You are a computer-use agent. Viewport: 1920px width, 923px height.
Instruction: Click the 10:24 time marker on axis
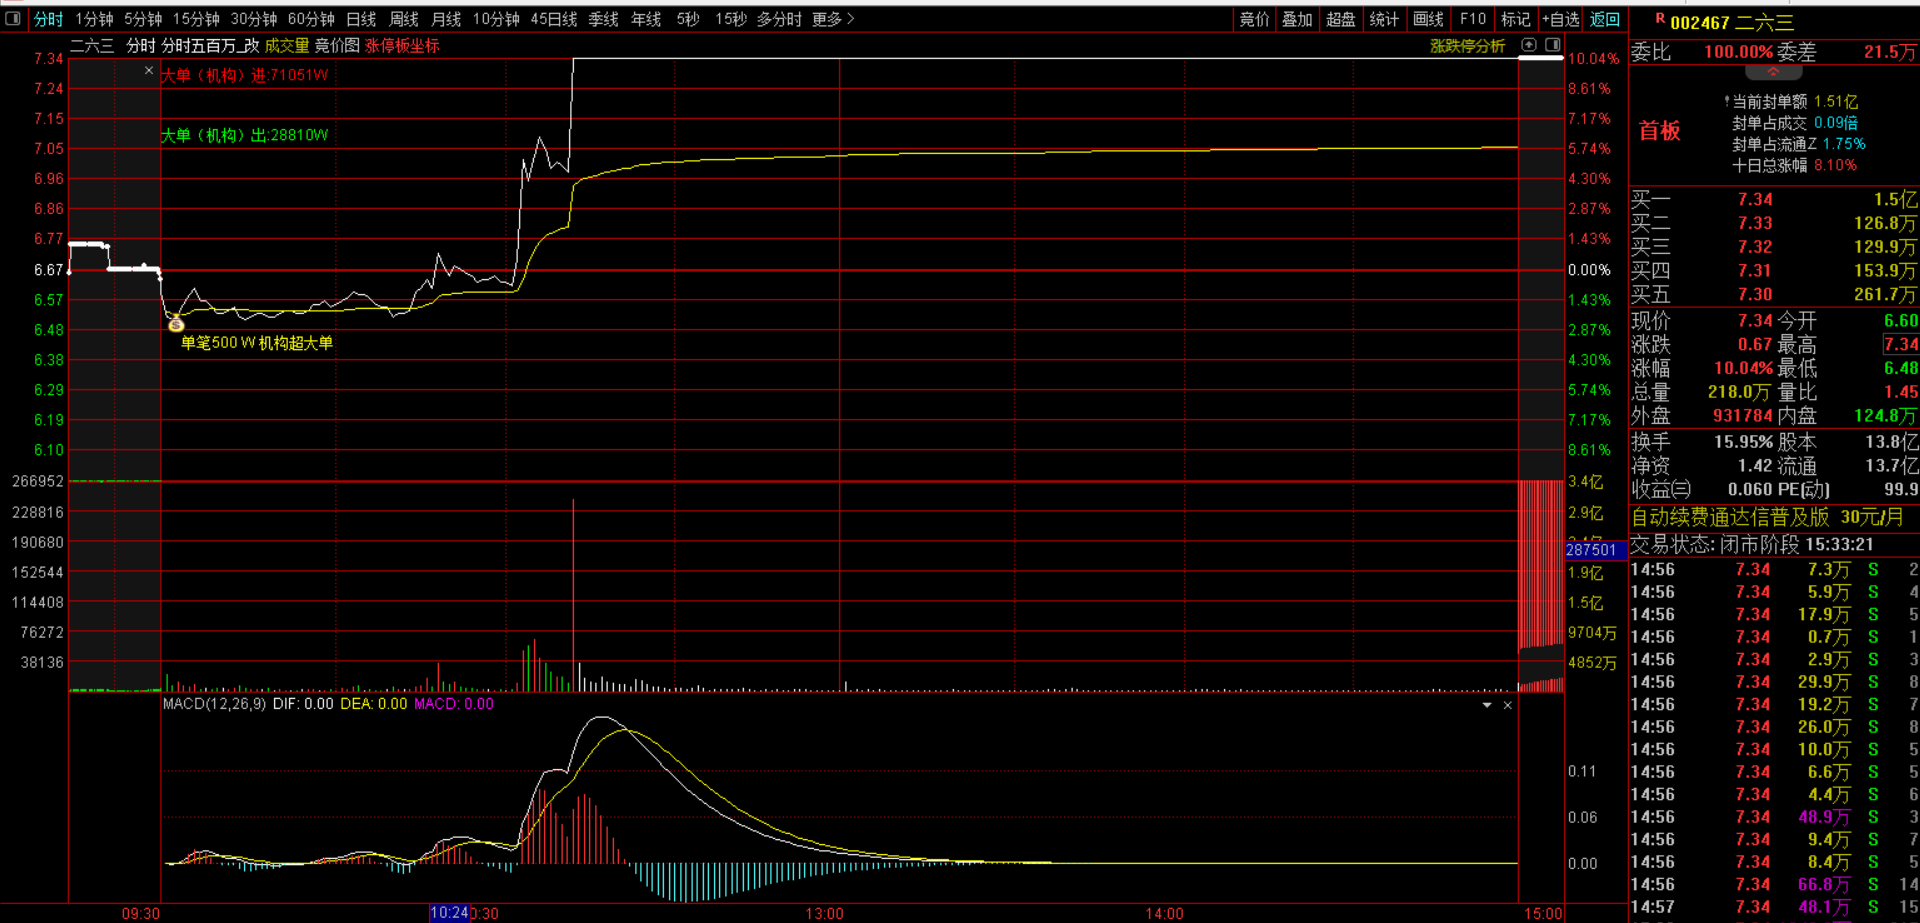point(449,913)
